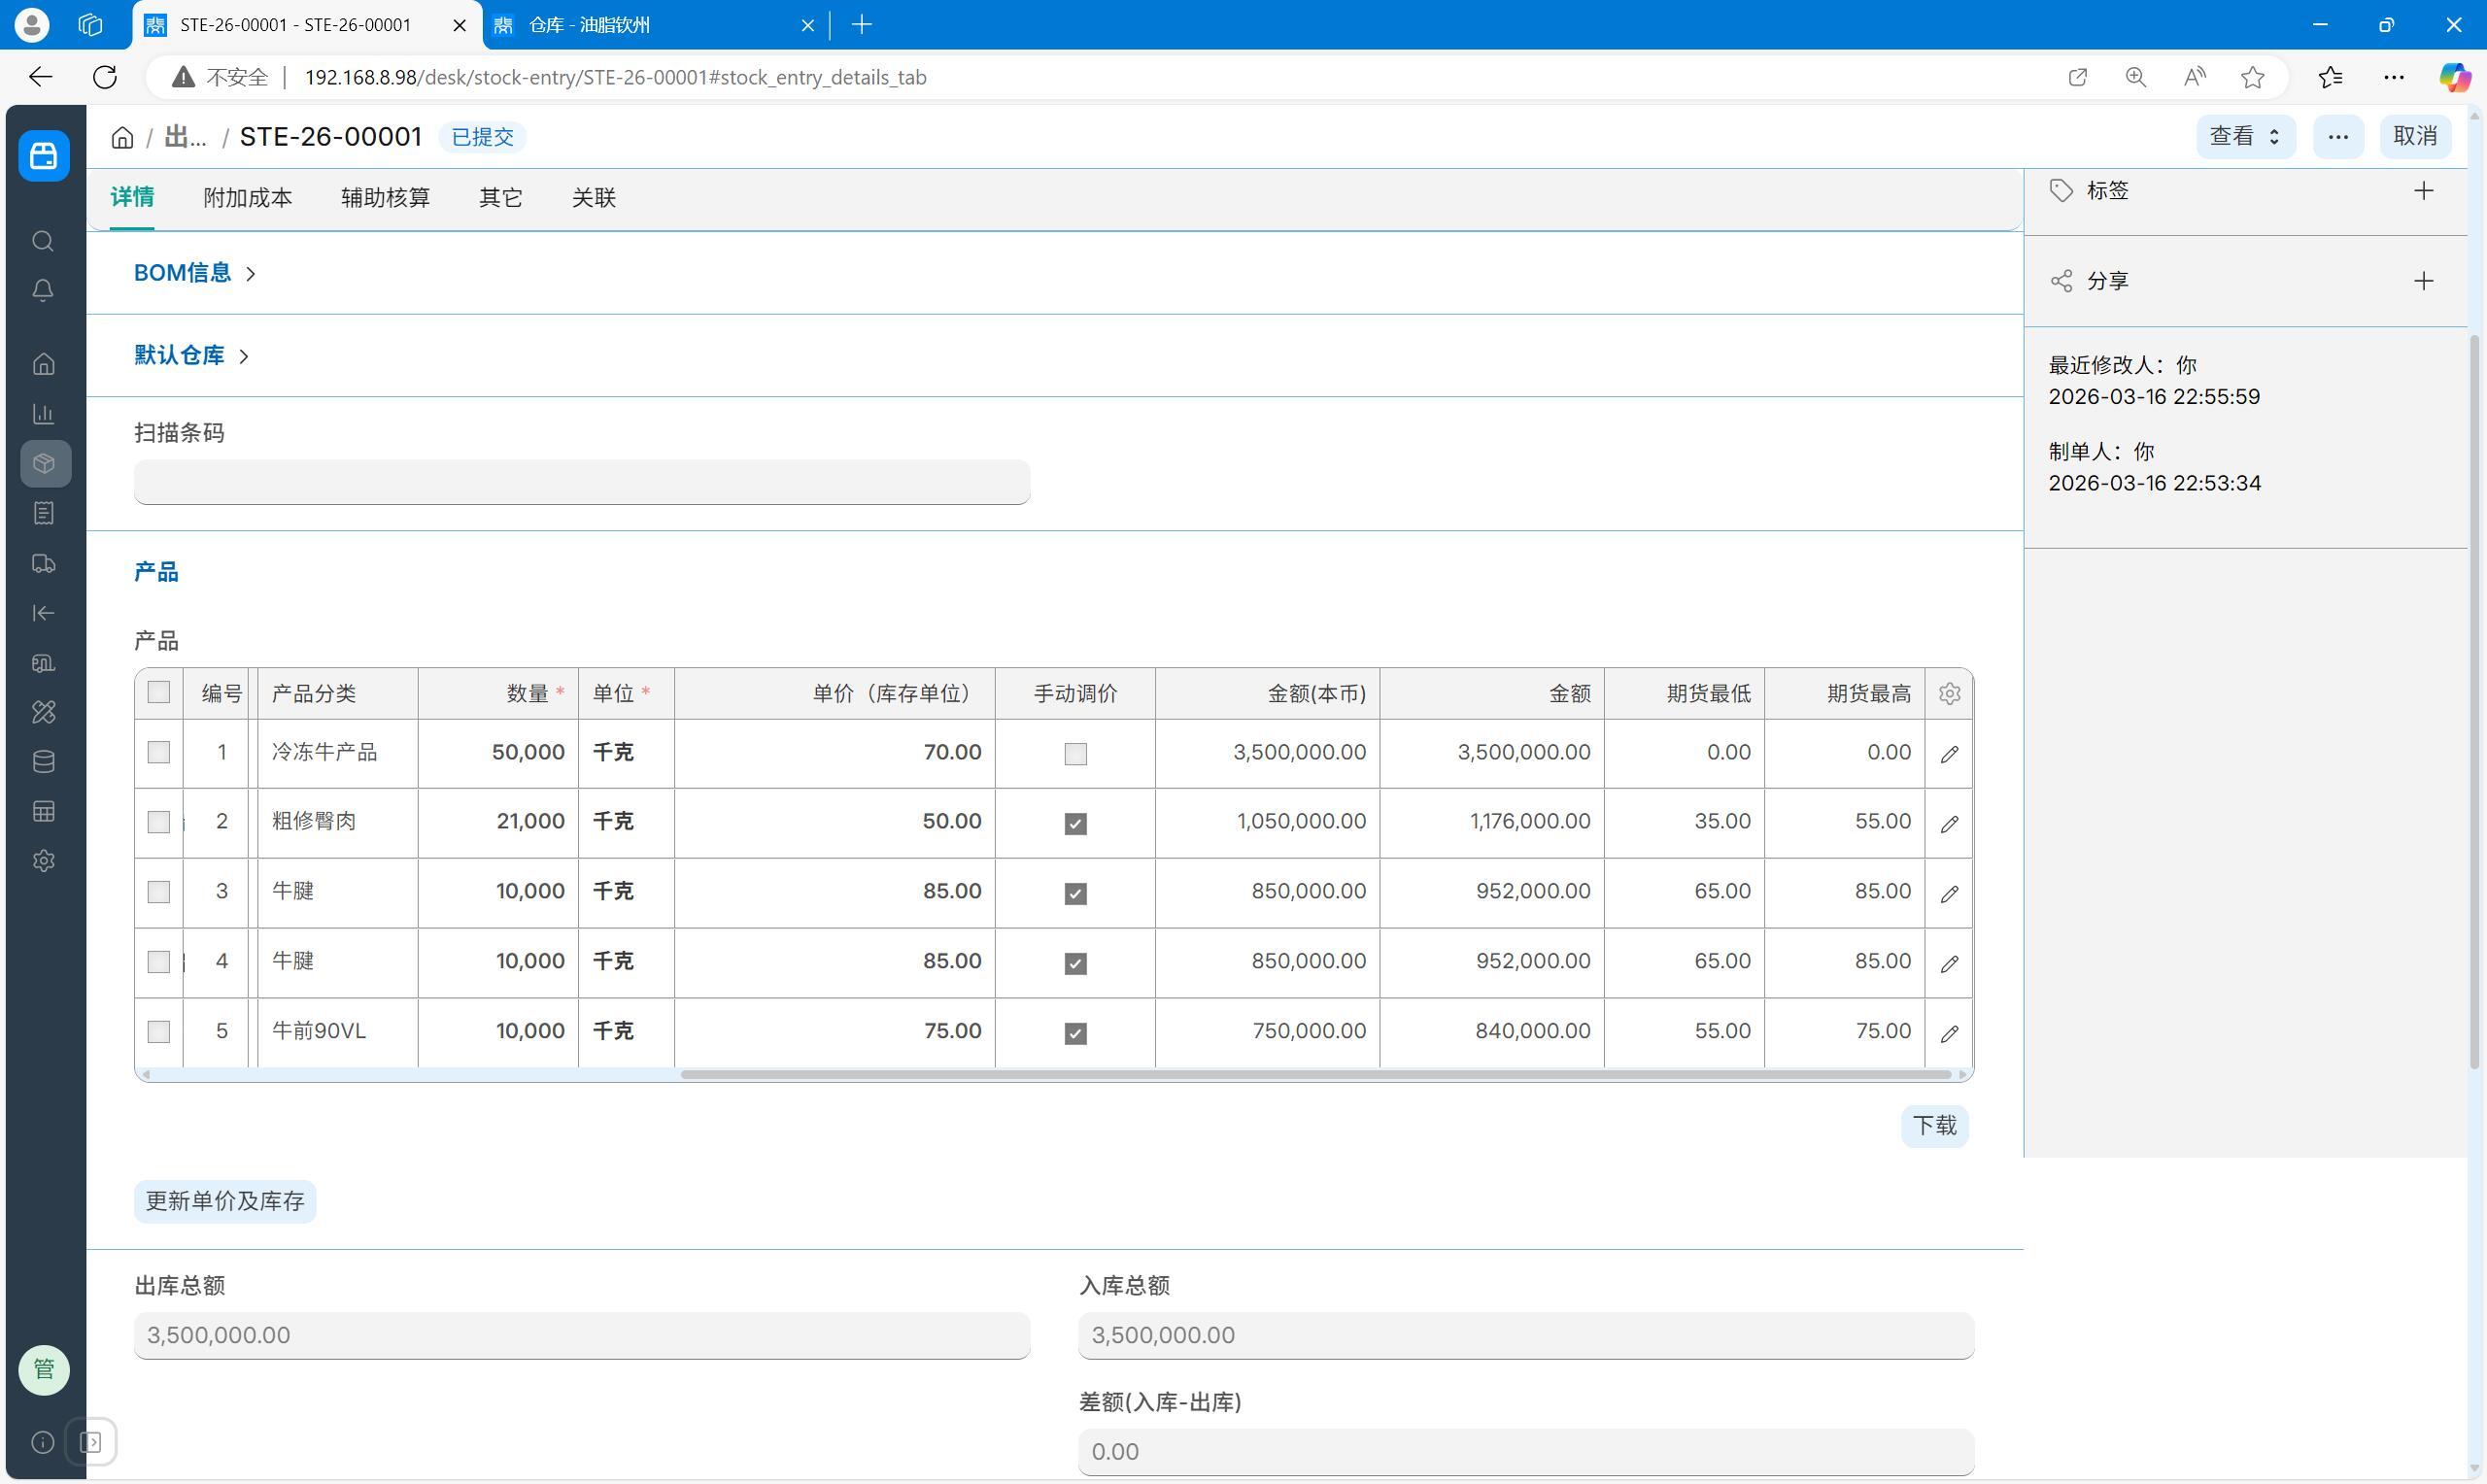The height and width of the screenshot is (1484, 2487).
Task: Click 更新单价及库存 button
Action: 225,1201
